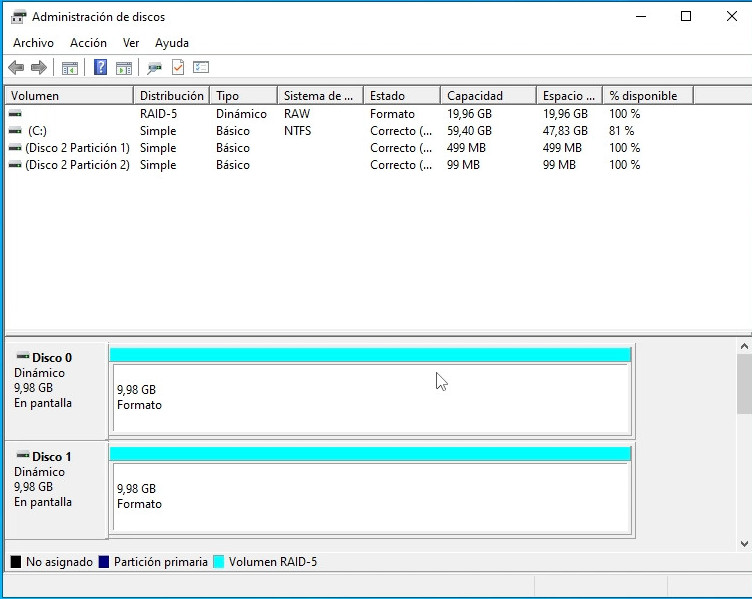752x599 pixels.
Task: Click the Back arrow in toolbar
Action: point(16,68)
